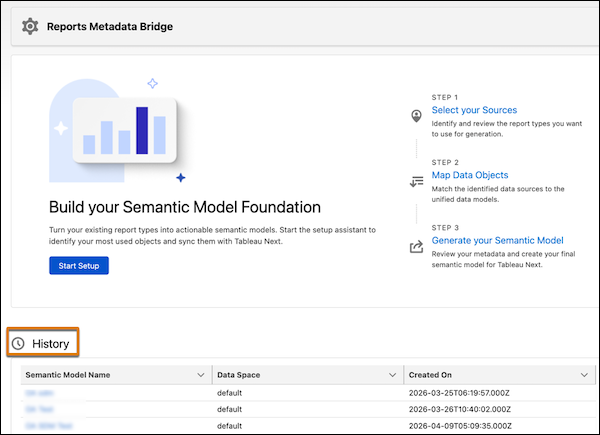
Task: Click the Created On column header
Action: pyautogui.click(x=430, y=375)
